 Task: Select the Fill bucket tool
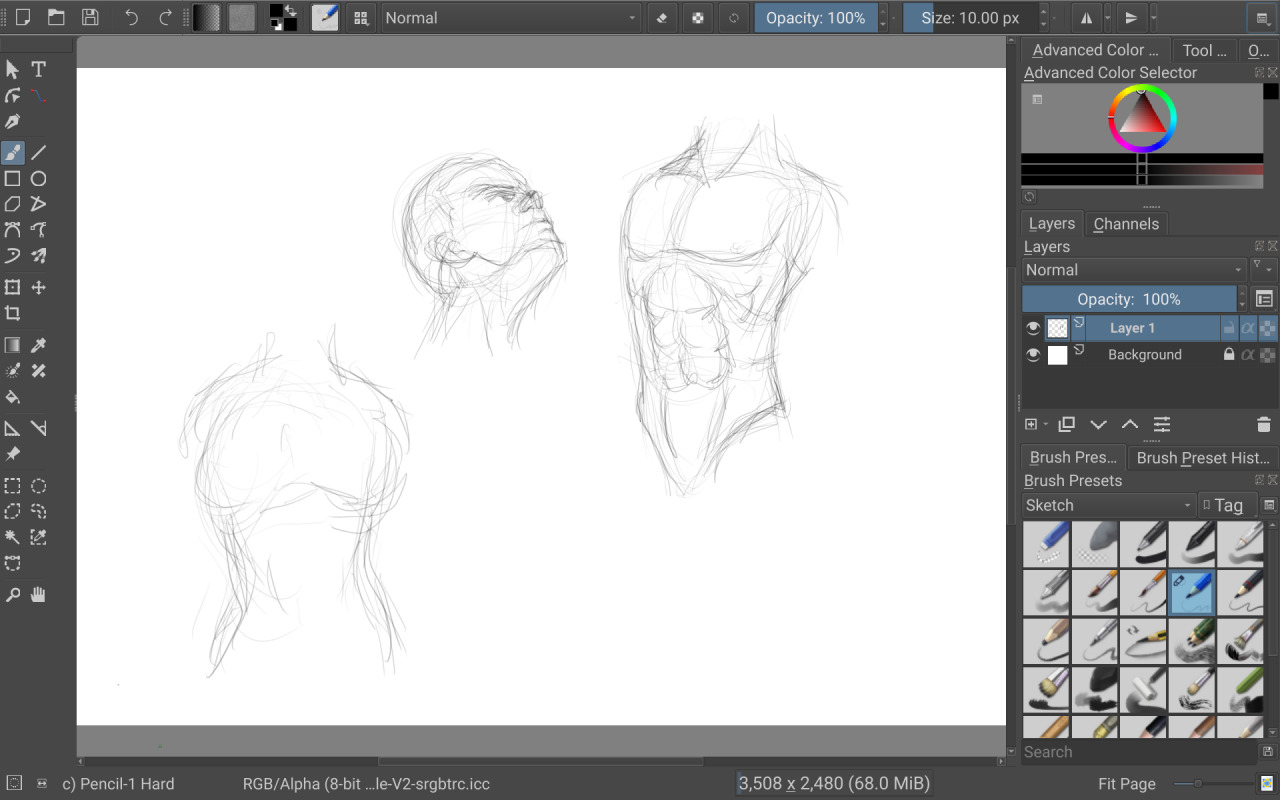pos(12,397)
